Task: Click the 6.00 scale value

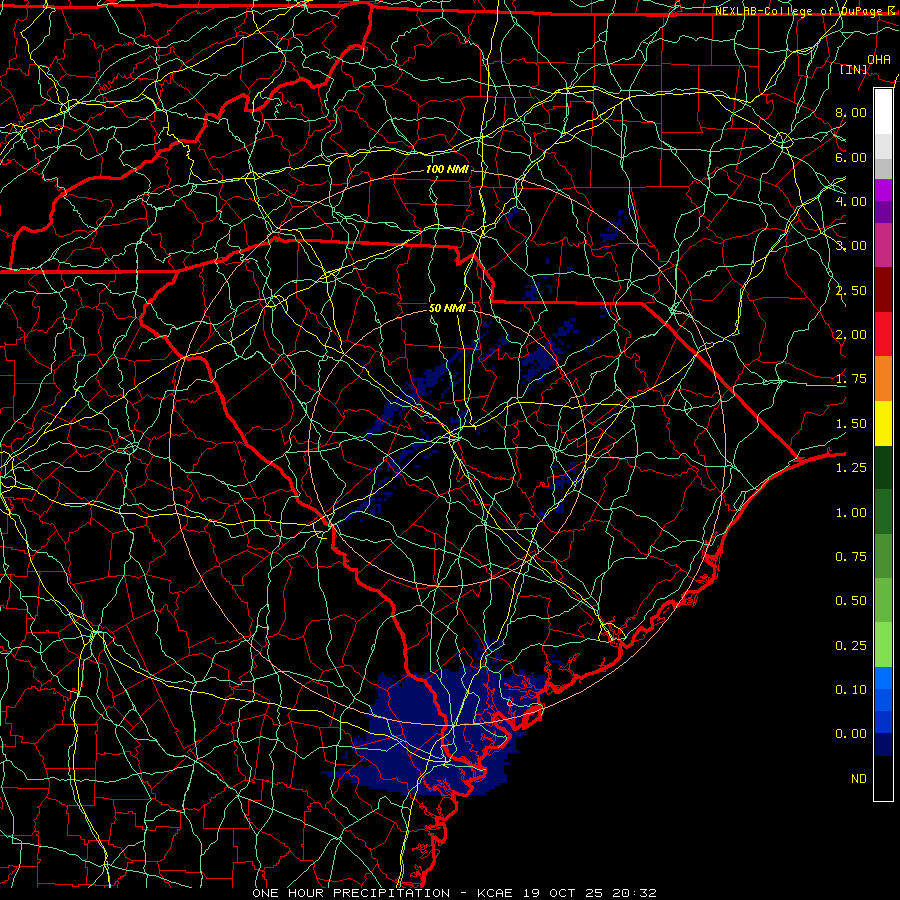Action: tap(851, 157)
